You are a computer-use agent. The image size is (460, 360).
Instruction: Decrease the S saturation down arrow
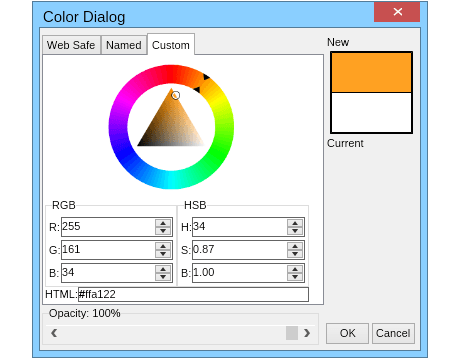[x=295, y=254]
